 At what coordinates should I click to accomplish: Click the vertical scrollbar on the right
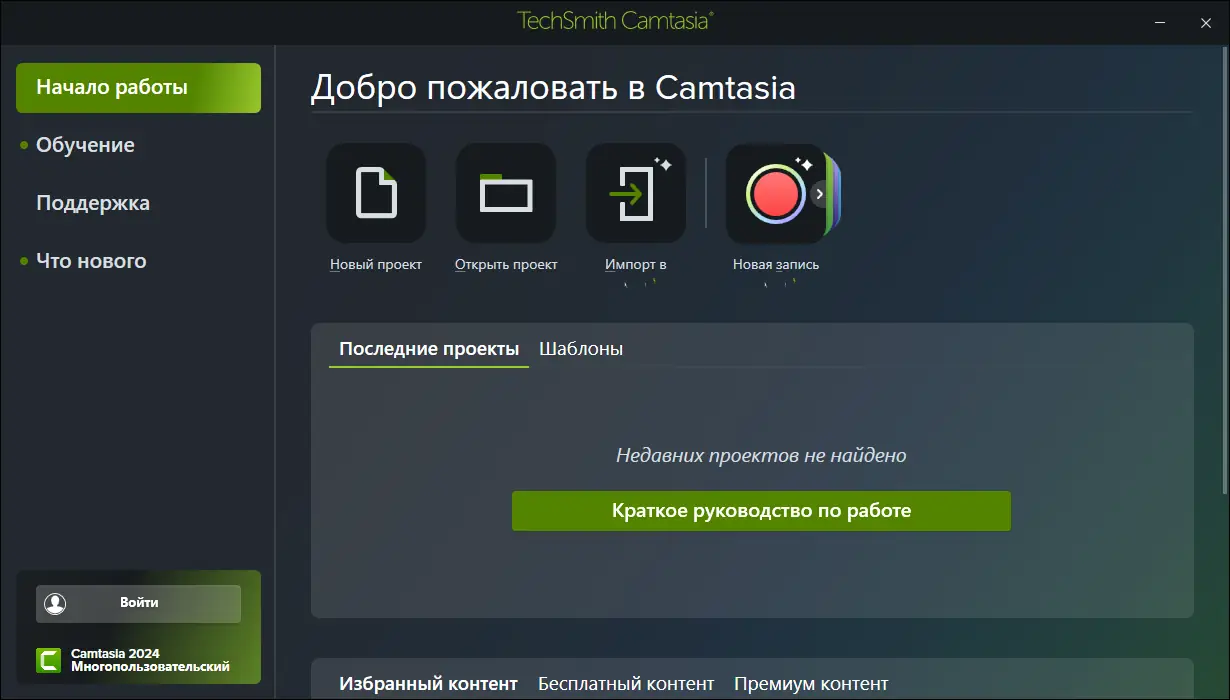[1225, 270]
